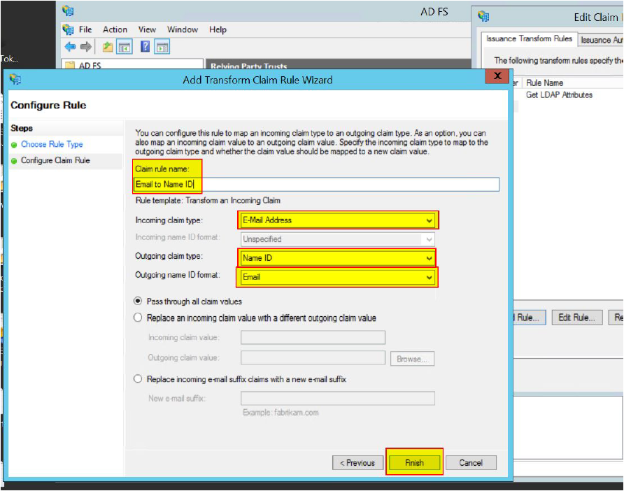Screen dimensions: 624x491
Task: Select Replace incoming e-mail suffix claims option
Action: [x=139, y=378]
